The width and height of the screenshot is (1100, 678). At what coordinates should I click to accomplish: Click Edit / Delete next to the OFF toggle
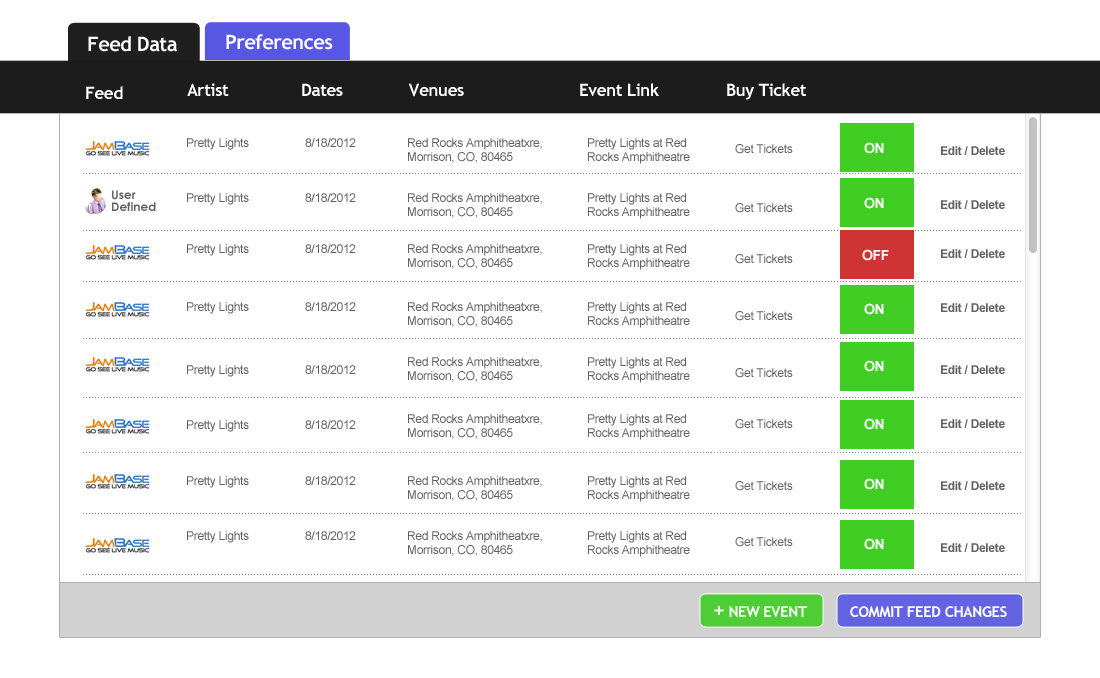[972, 254]
